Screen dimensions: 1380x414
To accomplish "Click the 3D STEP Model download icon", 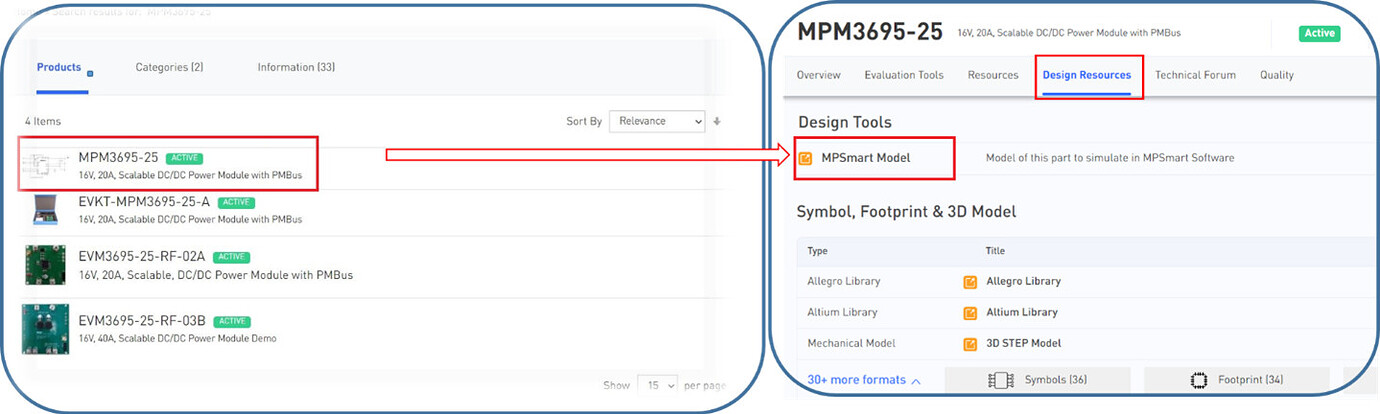I will (970, 344).
